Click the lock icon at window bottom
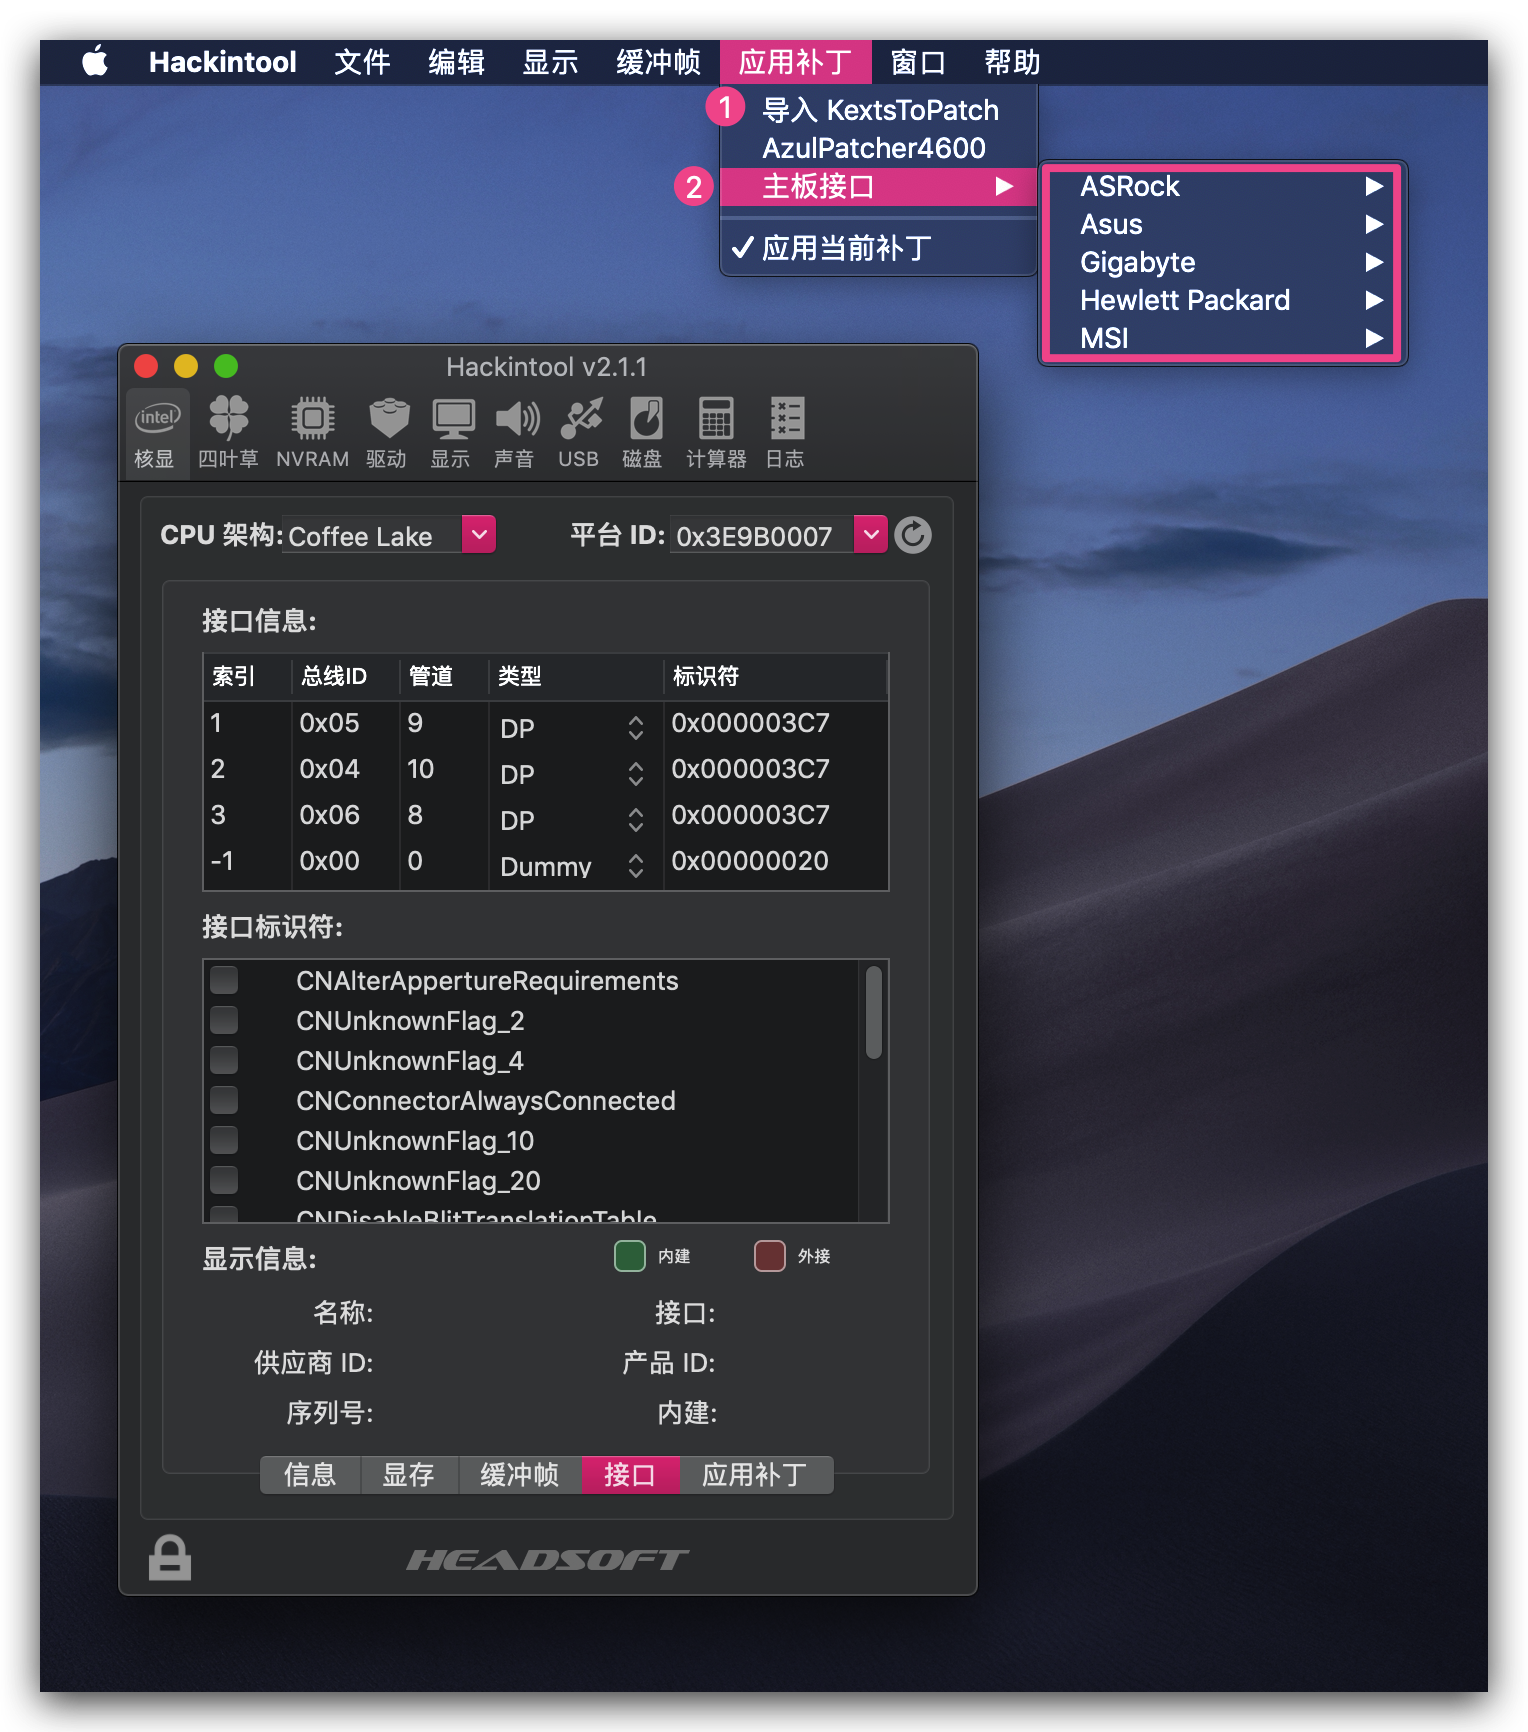 tap(170, 1557)
